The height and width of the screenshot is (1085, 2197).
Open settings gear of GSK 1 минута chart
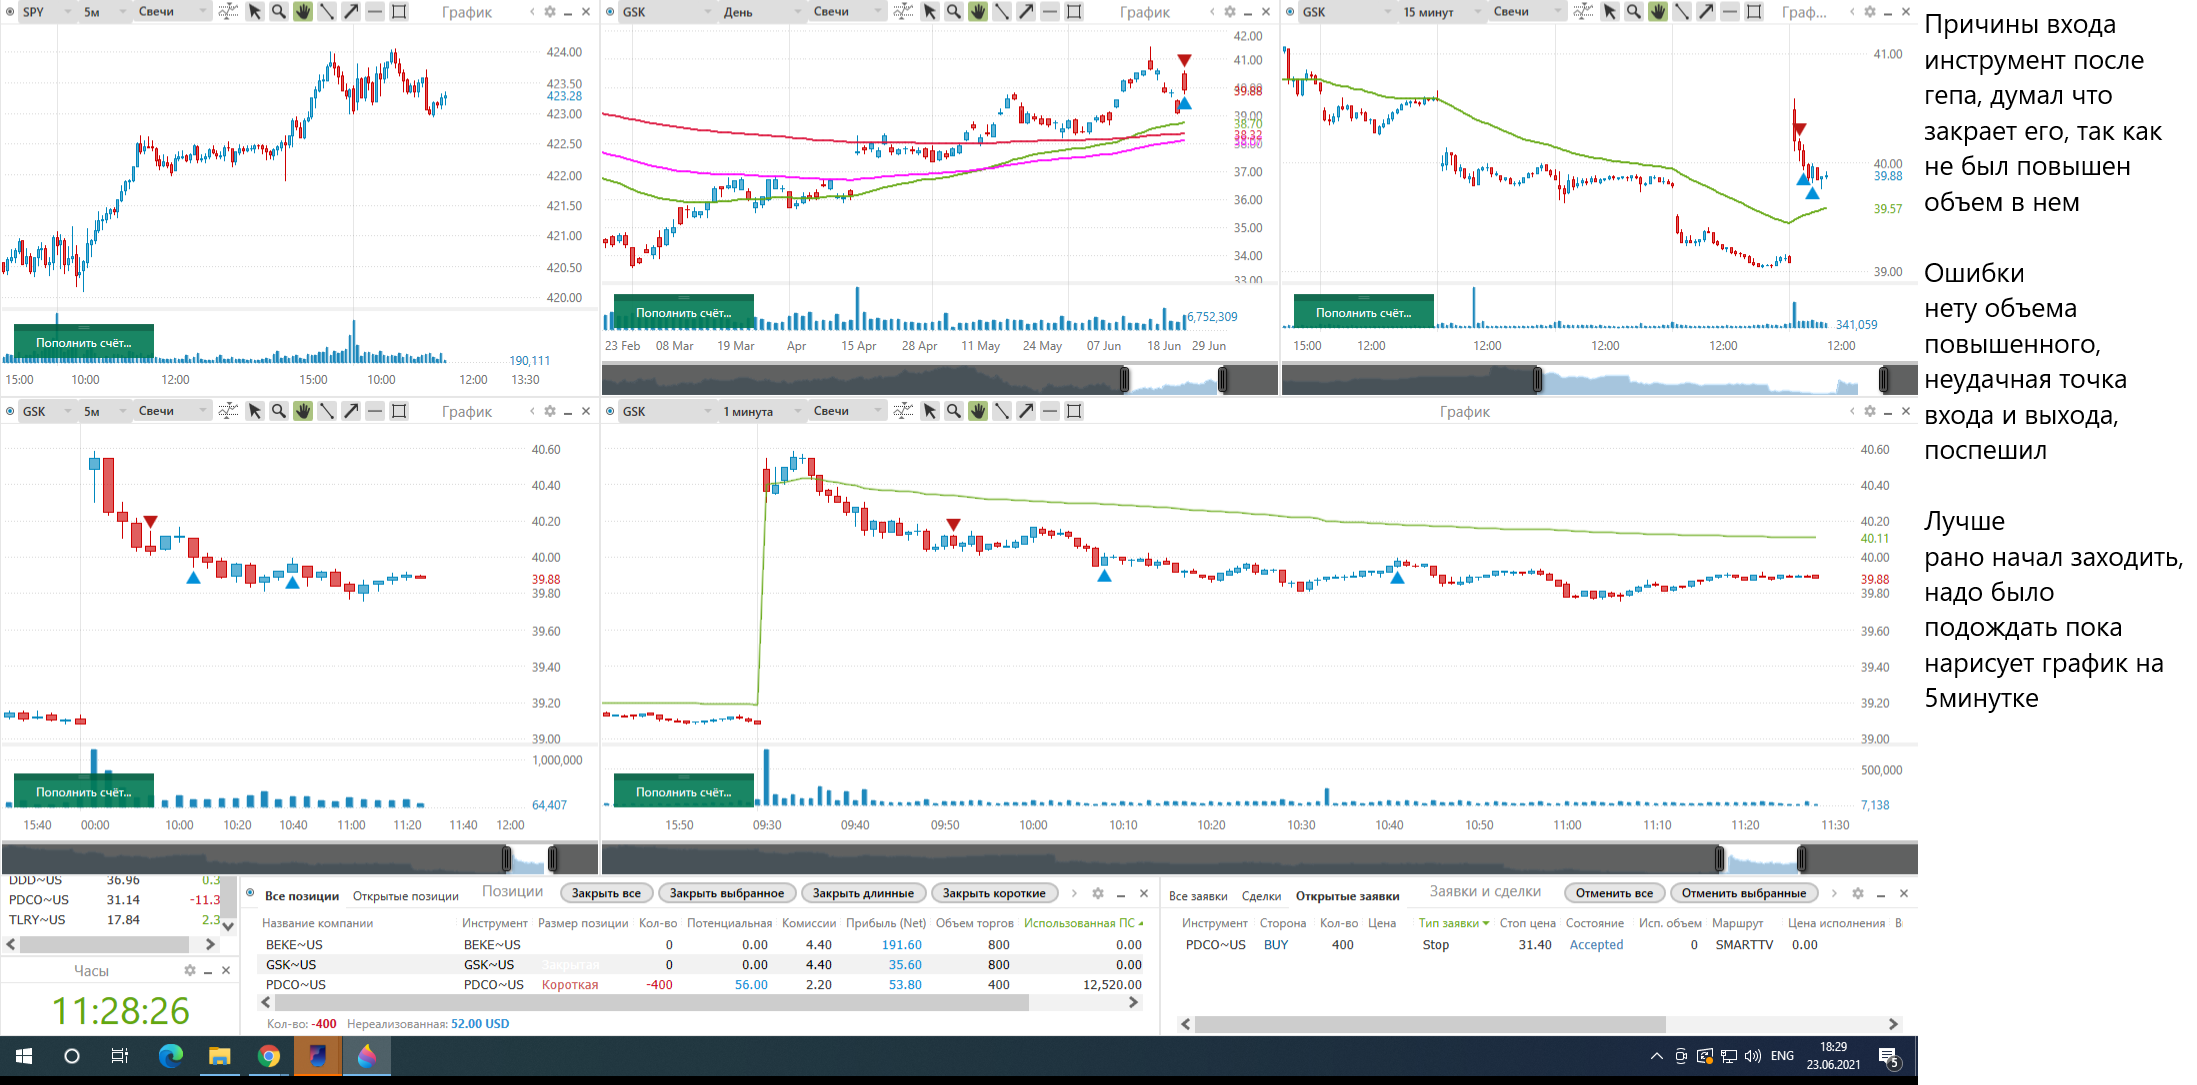(1870, 411)
